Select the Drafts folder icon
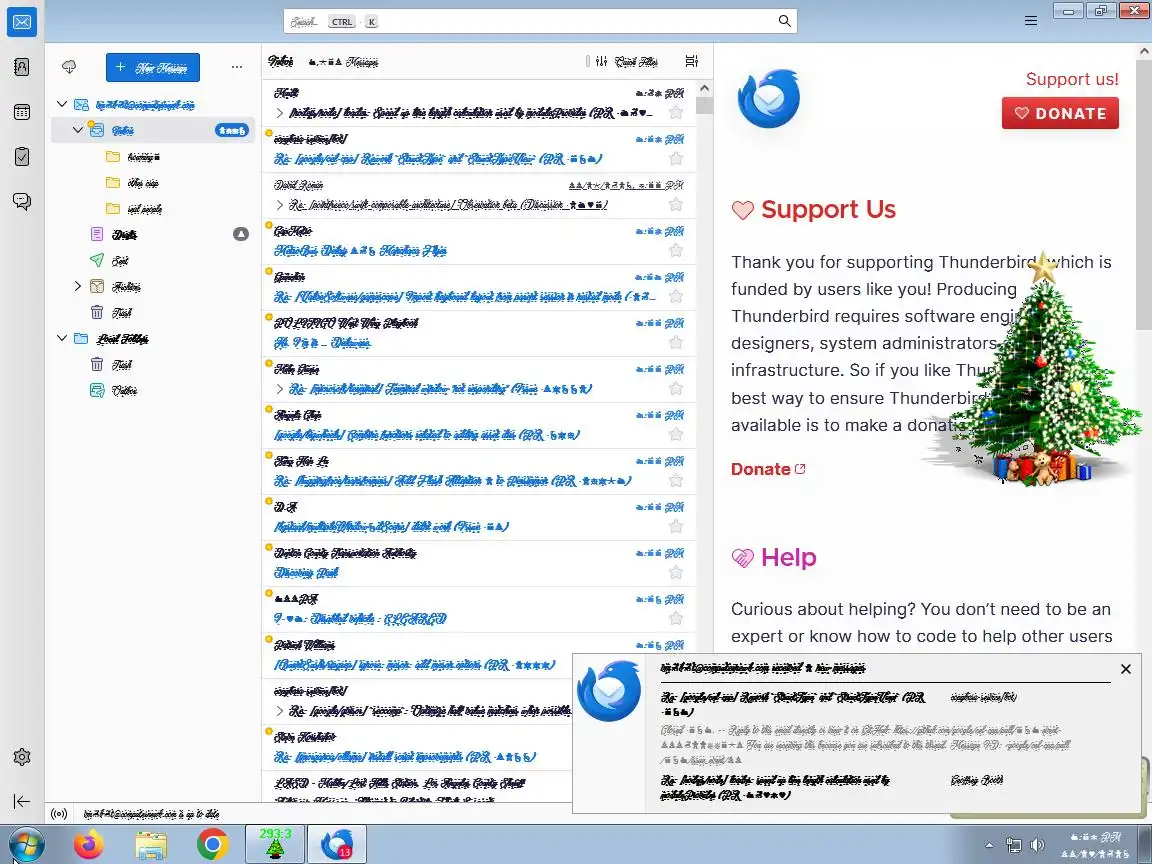The height and width of the screenshot is (864, 1152). [x=97, y=234]
